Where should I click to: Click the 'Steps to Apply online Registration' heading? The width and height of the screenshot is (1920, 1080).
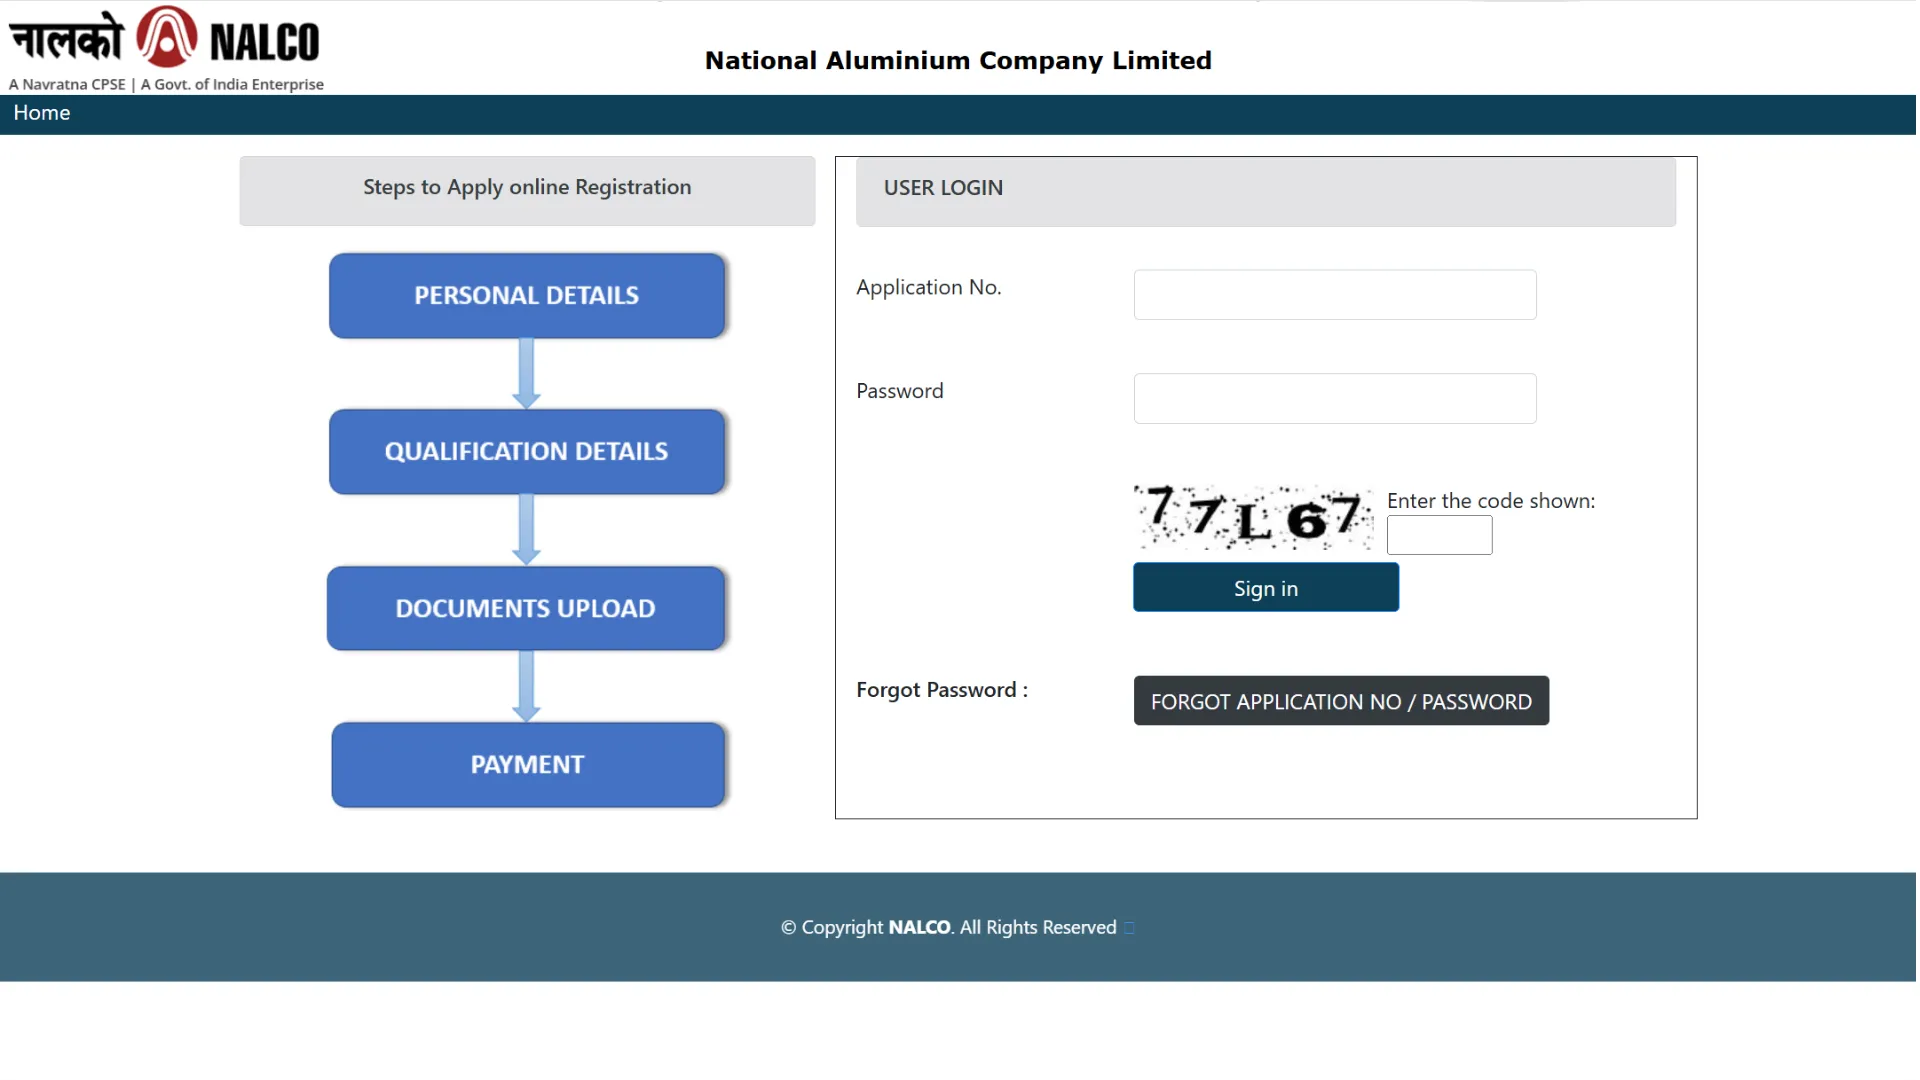click(527, 187)
